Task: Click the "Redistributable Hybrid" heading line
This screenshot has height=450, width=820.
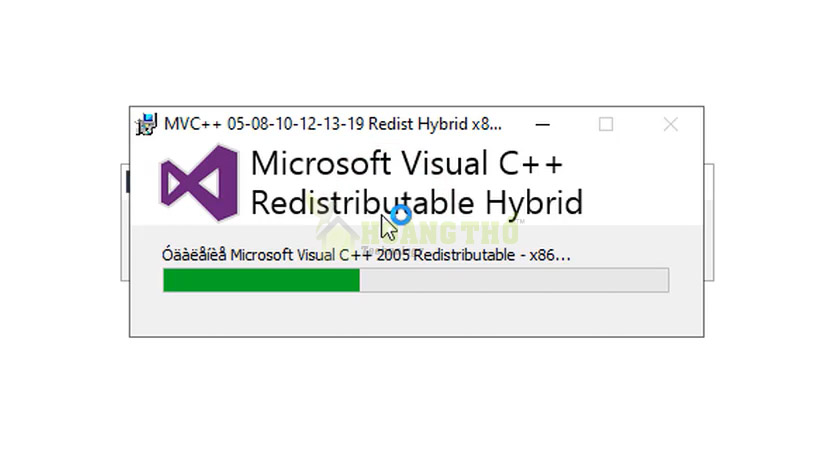Action: (416, 202)
